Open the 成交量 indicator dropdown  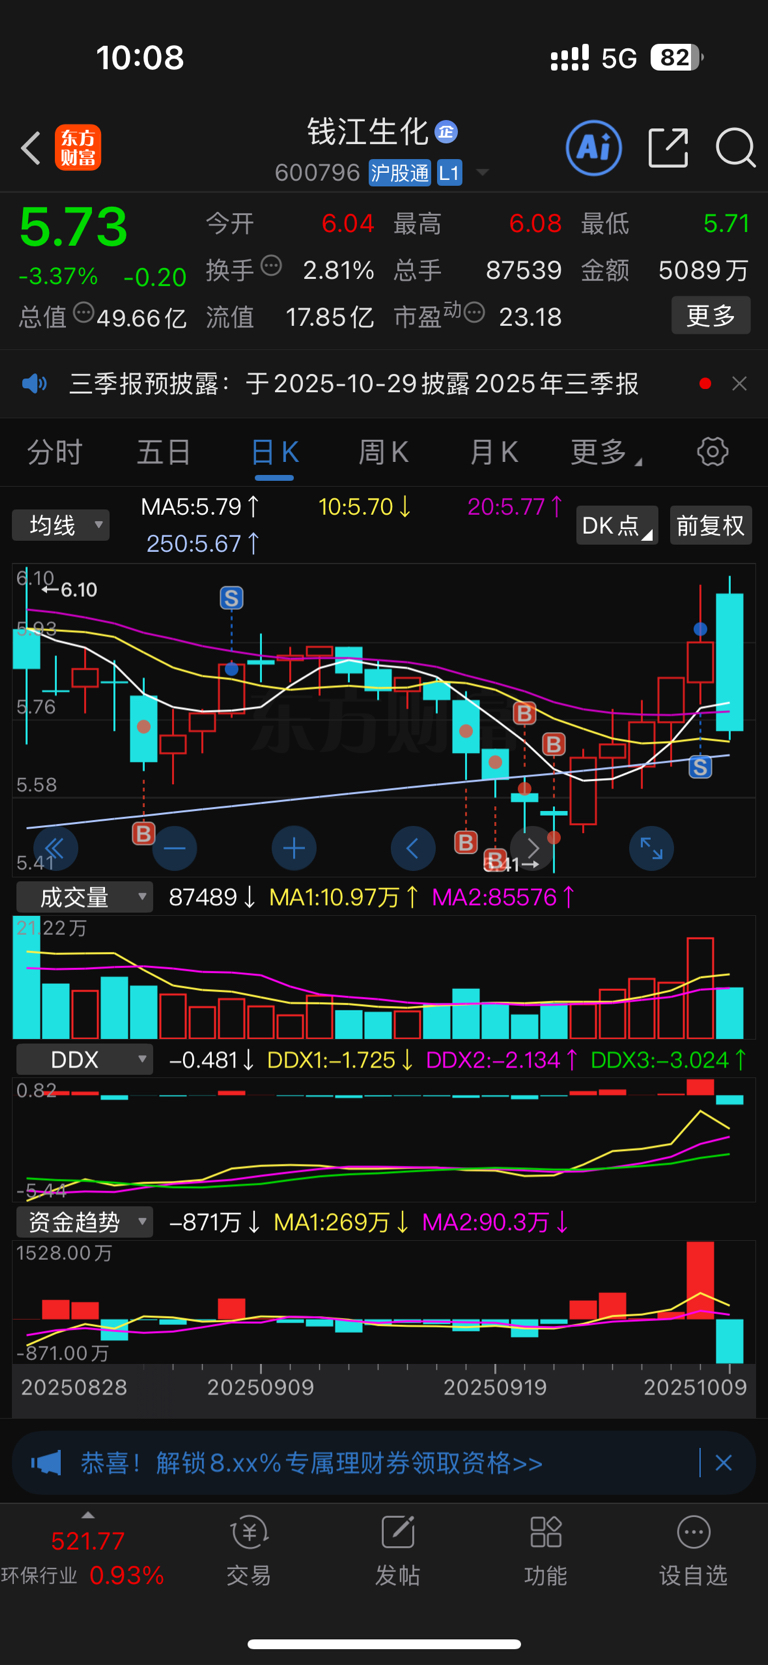[x=85, y=897]
